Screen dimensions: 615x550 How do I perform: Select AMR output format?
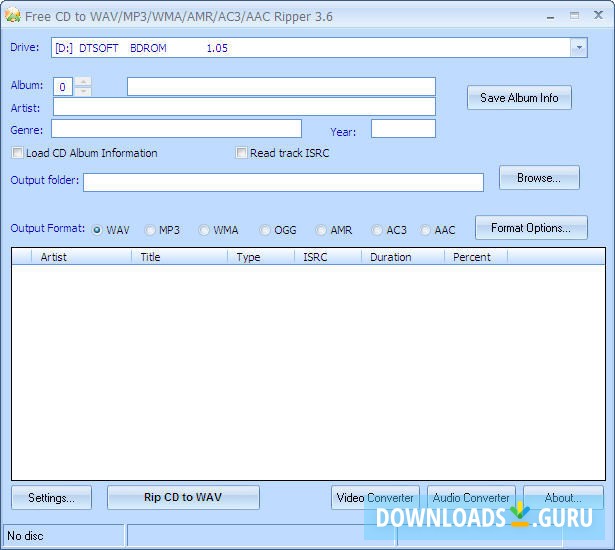click(321, 230)
